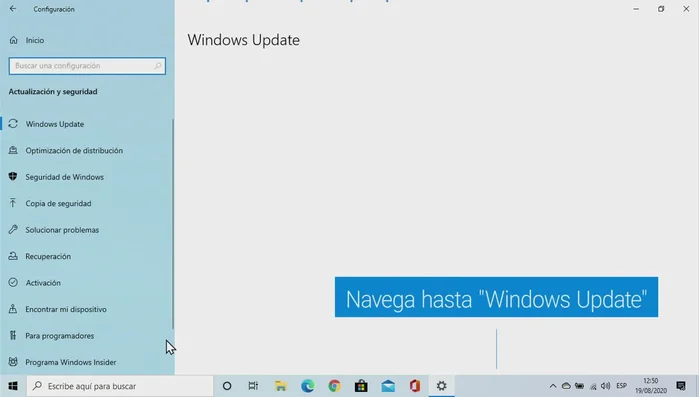
Task: Click the OneDrive cloud tray icon
Action: click(x=566, y=386)
